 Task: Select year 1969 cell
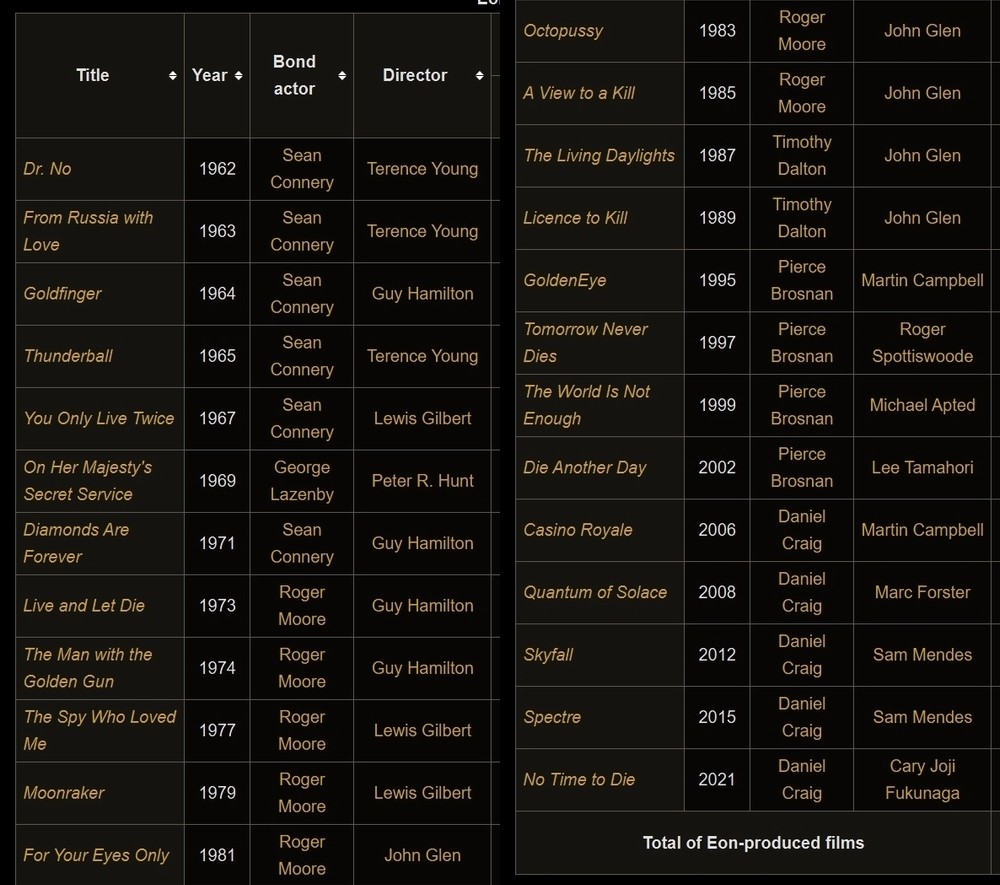point(217,481)
